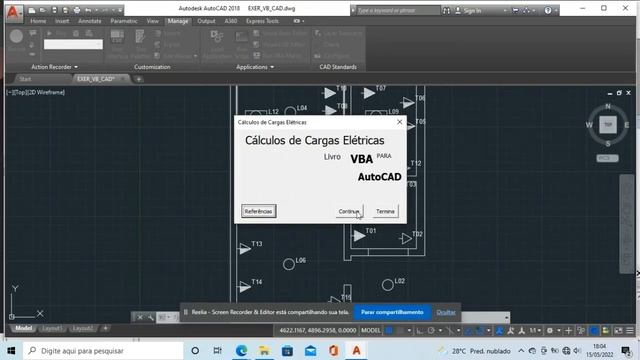Open the User Interface customization icon

pyautogui.click(x=117, y=37)
